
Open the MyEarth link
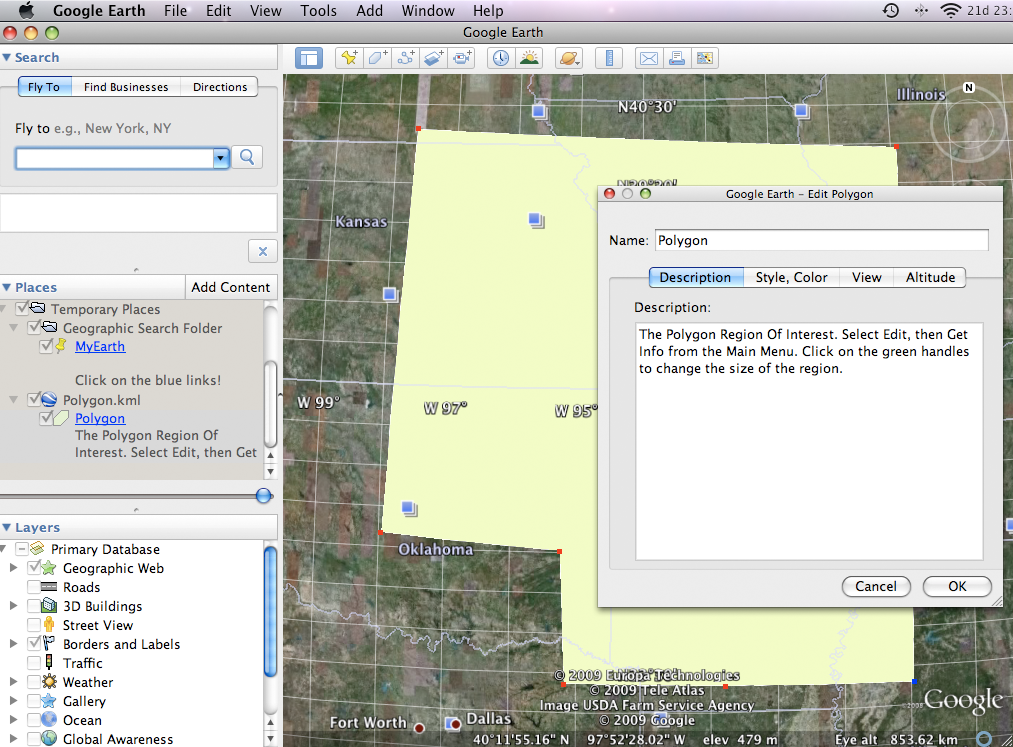click(100, 346)
